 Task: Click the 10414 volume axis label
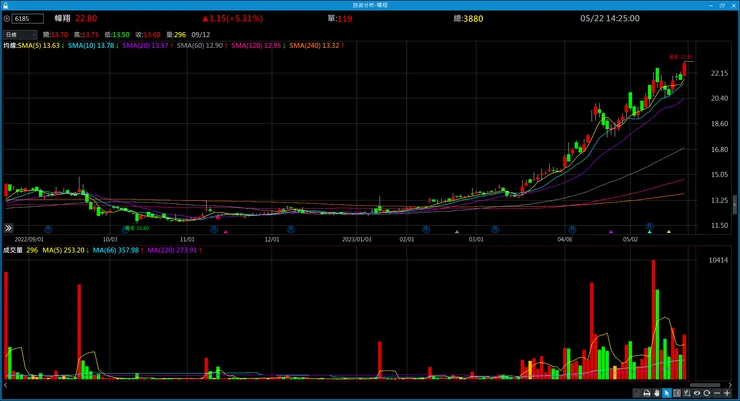718,260
